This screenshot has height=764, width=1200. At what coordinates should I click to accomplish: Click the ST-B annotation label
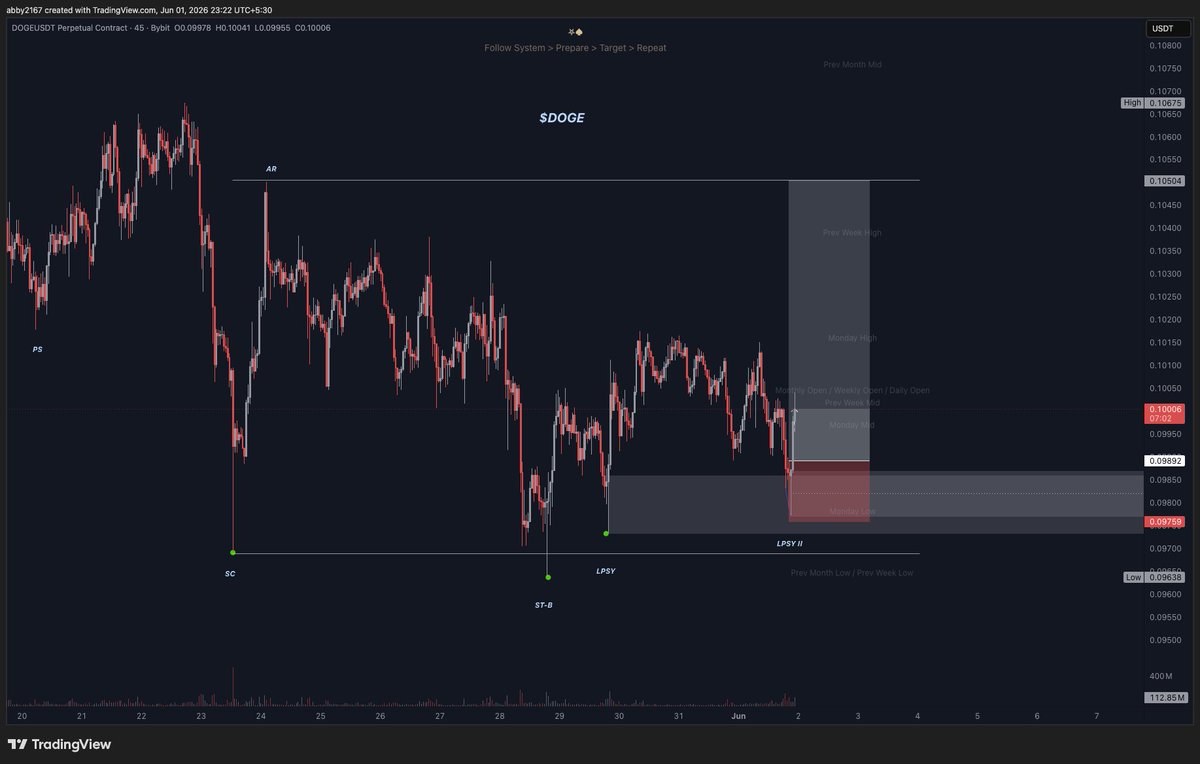click(543, 605)
